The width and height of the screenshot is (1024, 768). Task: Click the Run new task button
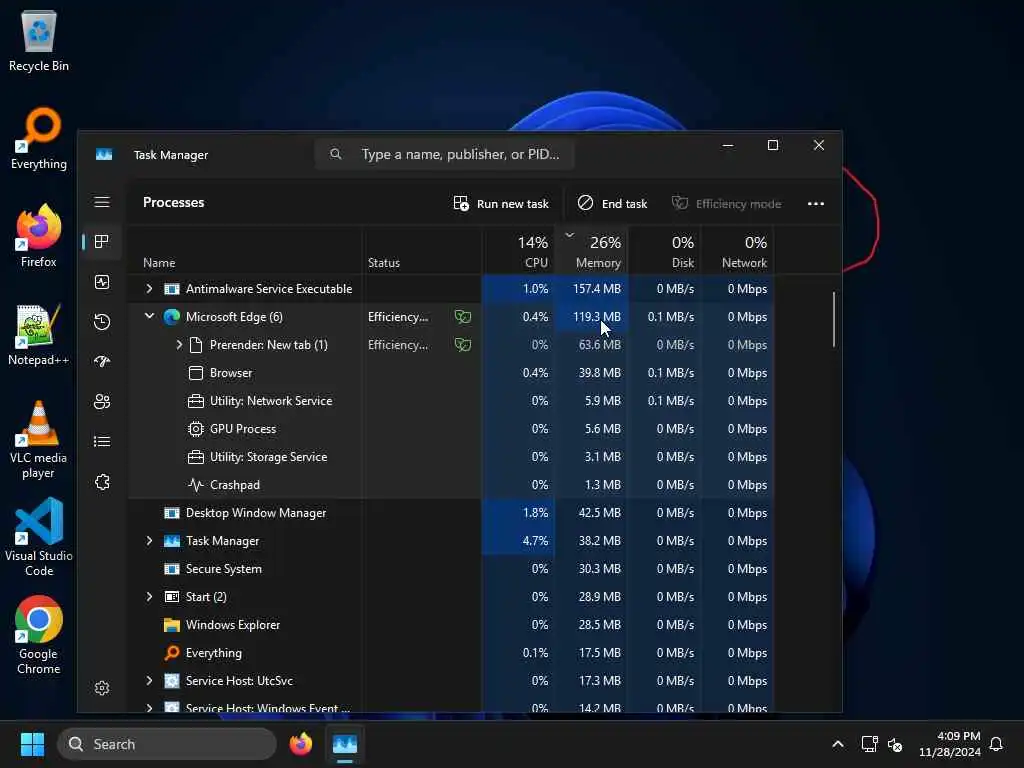coord(501,204)
